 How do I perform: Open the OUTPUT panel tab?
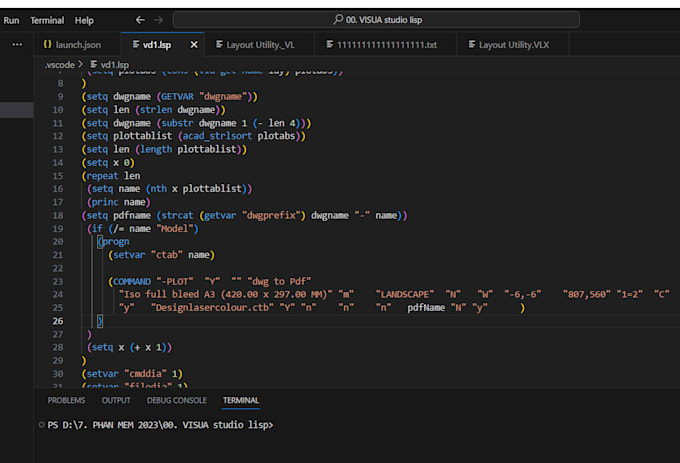(116, 400)
